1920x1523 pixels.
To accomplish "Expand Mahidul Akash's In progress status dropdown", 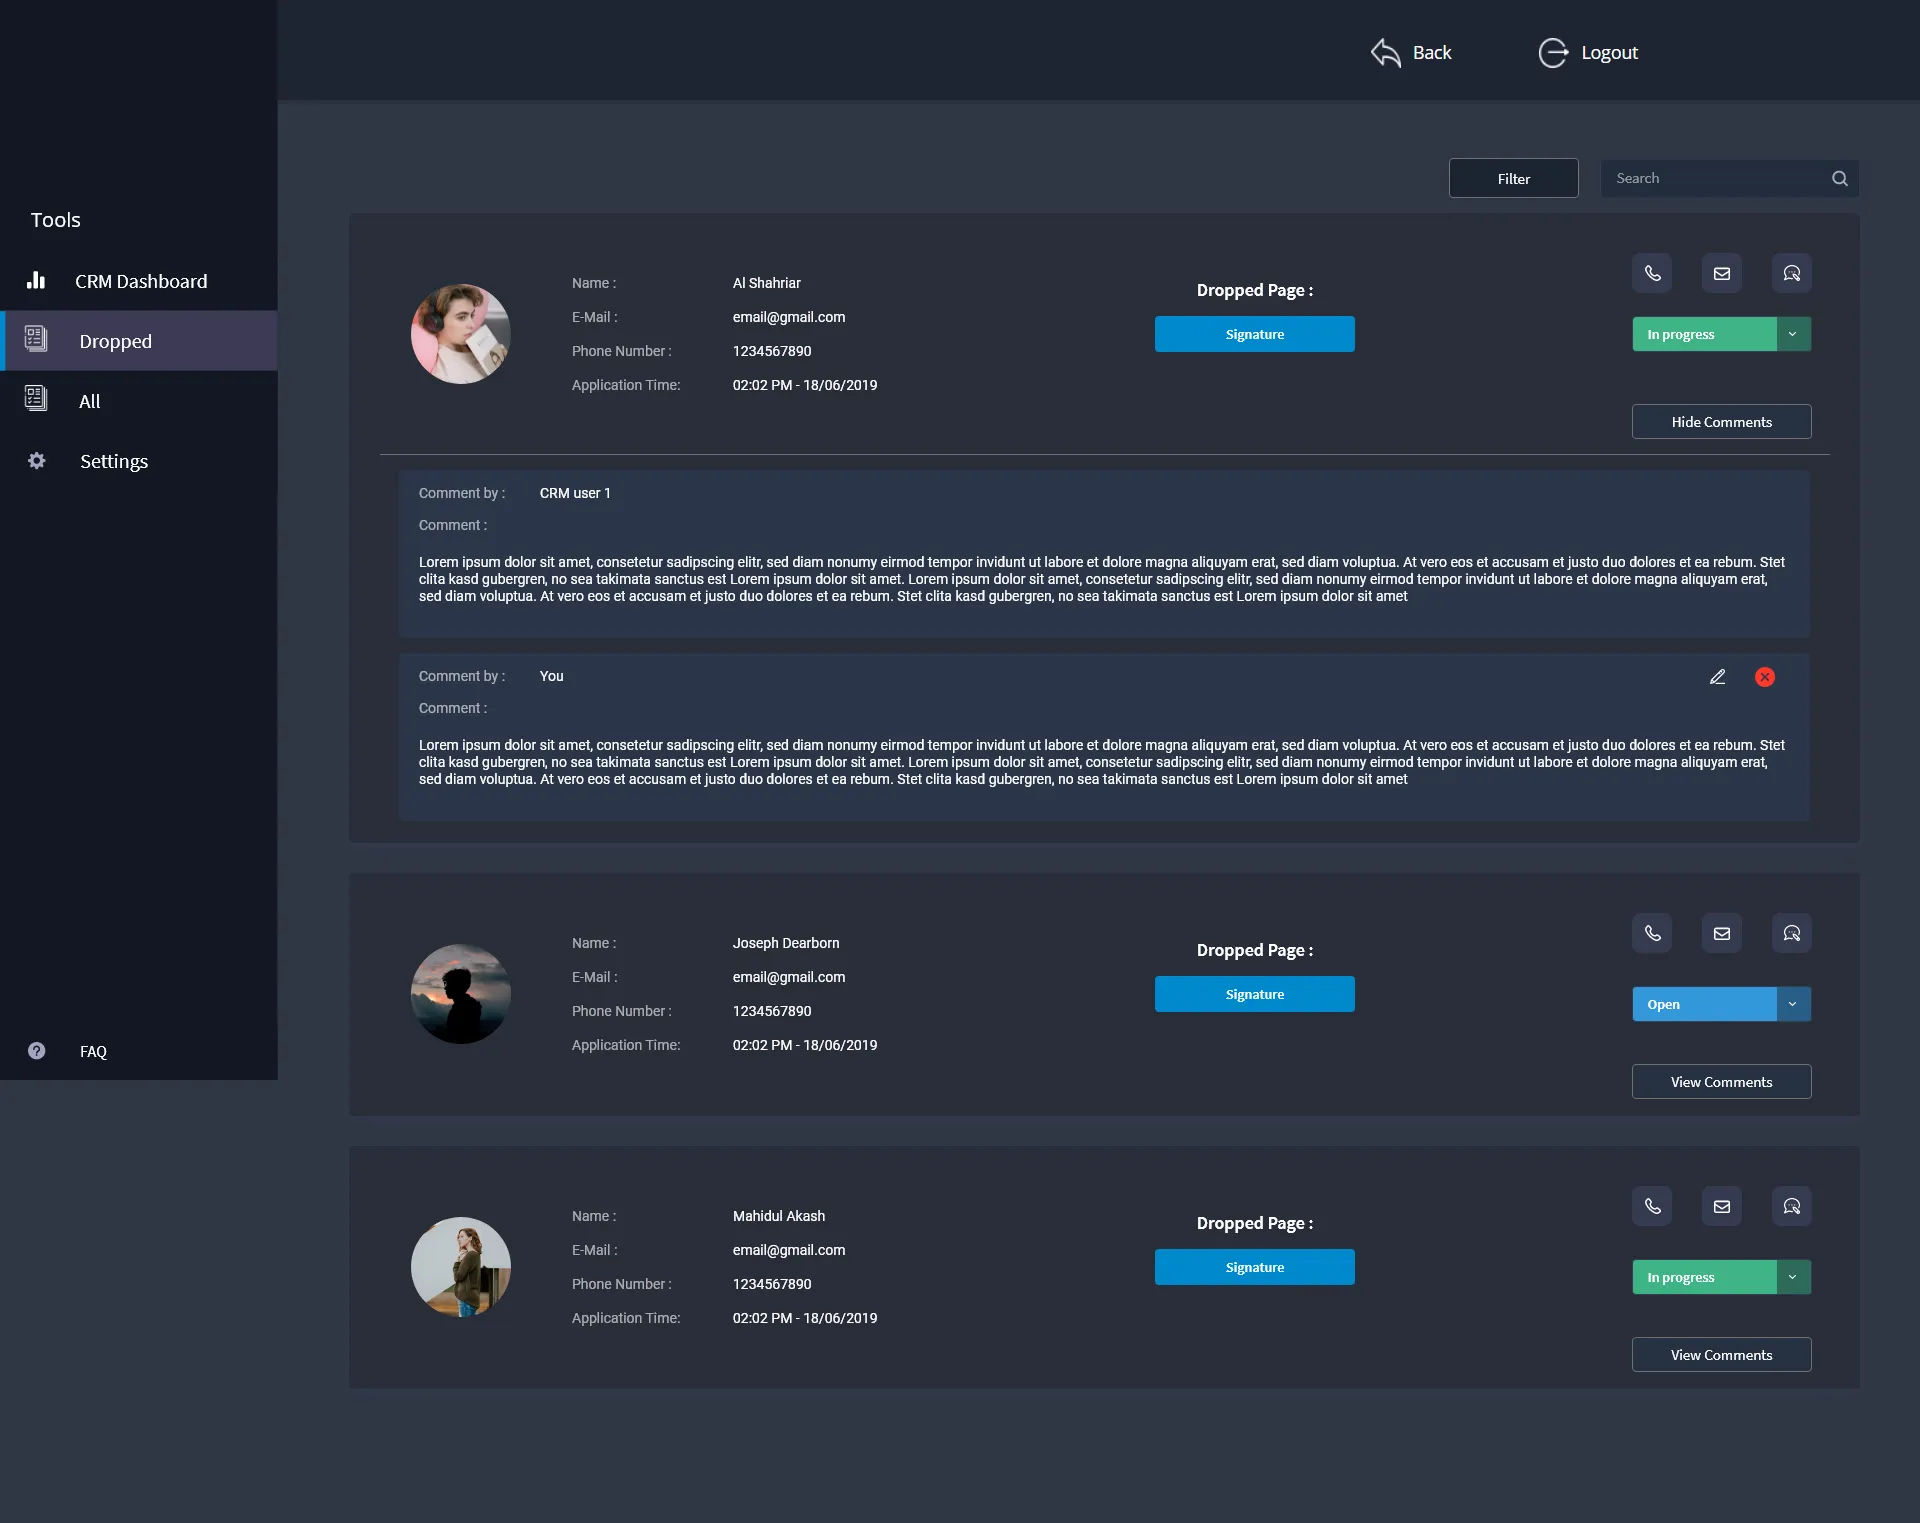I will point(1793,1277).
